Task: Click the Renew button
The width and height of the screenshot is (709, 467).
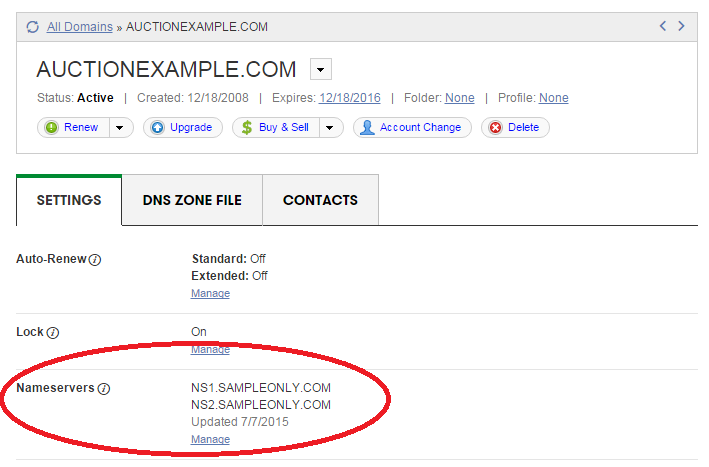Action: (73, 127)
